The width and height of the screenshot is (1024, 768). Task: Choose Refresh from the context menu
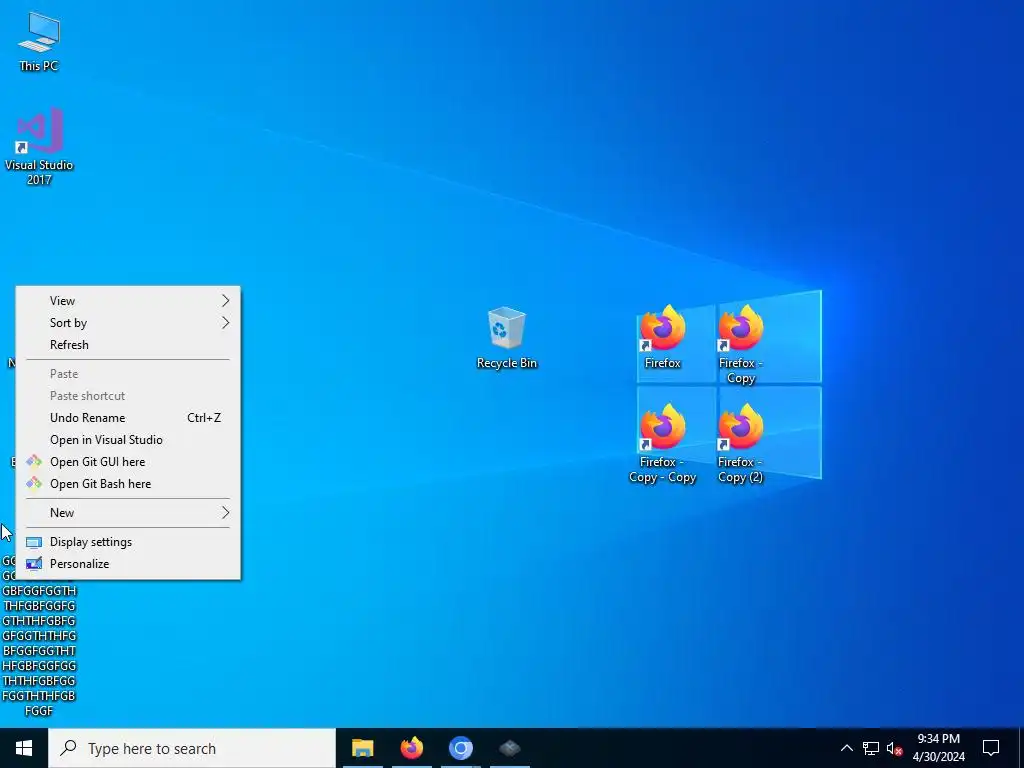[x=128, y=345]
